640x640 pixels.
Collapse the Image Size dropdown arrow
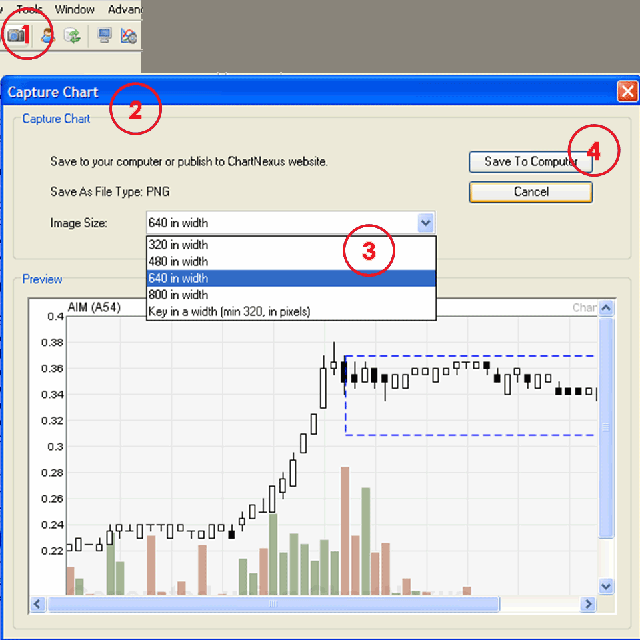point(426,223)
